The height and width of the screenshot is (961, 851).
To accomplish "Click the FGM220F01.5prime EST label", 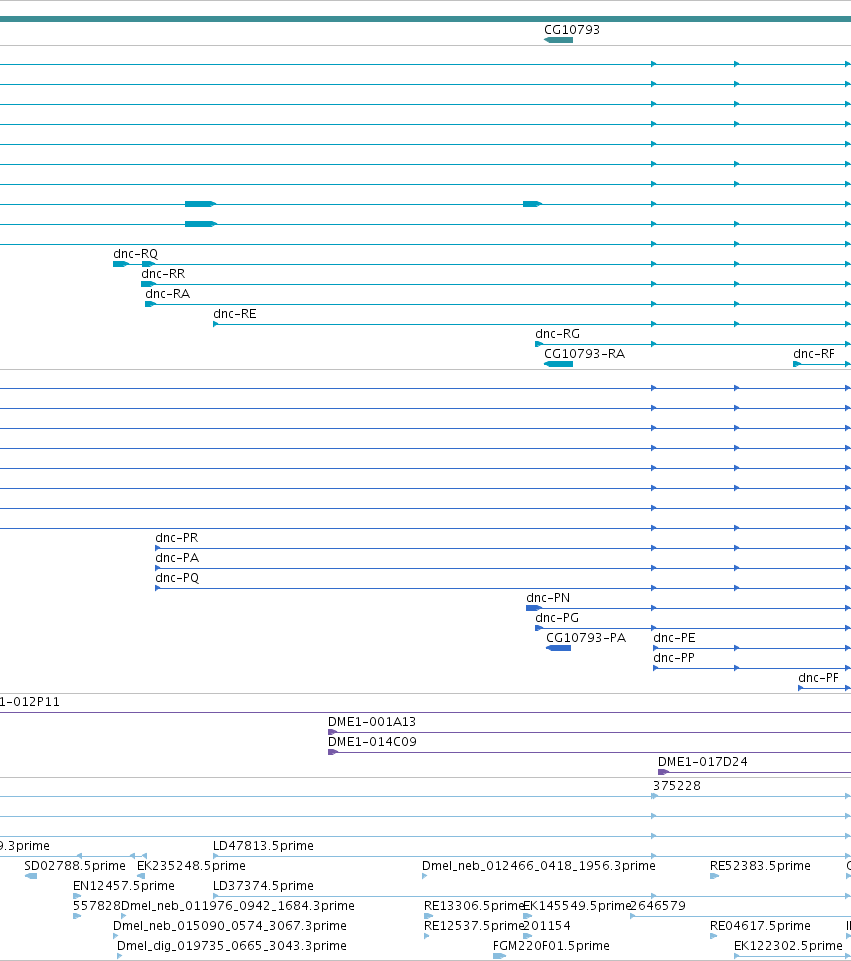I will [x=551, y=946].
